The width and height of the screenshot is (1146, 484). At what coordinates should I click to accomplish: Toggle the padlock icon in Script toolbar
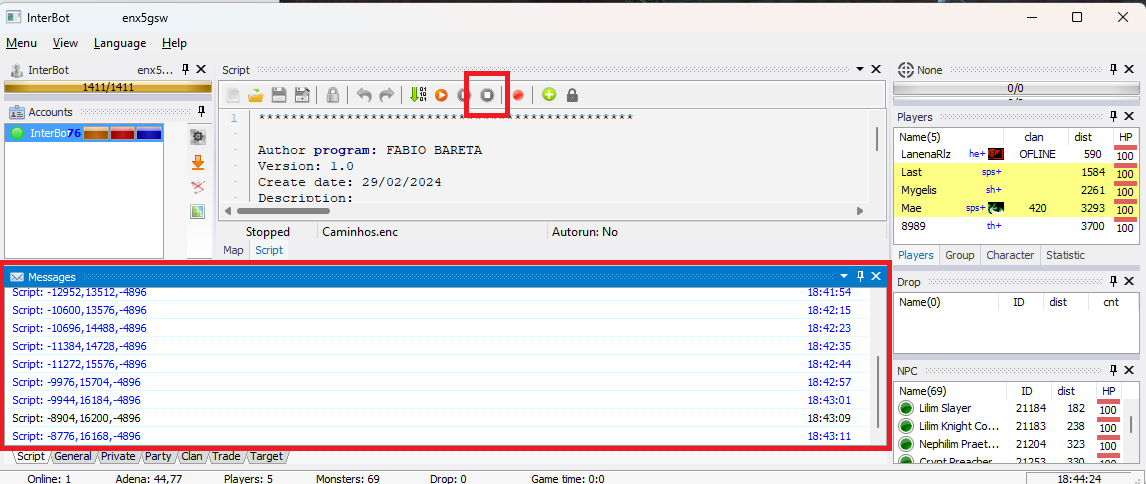pyautogui.click(x=572, y=95)
